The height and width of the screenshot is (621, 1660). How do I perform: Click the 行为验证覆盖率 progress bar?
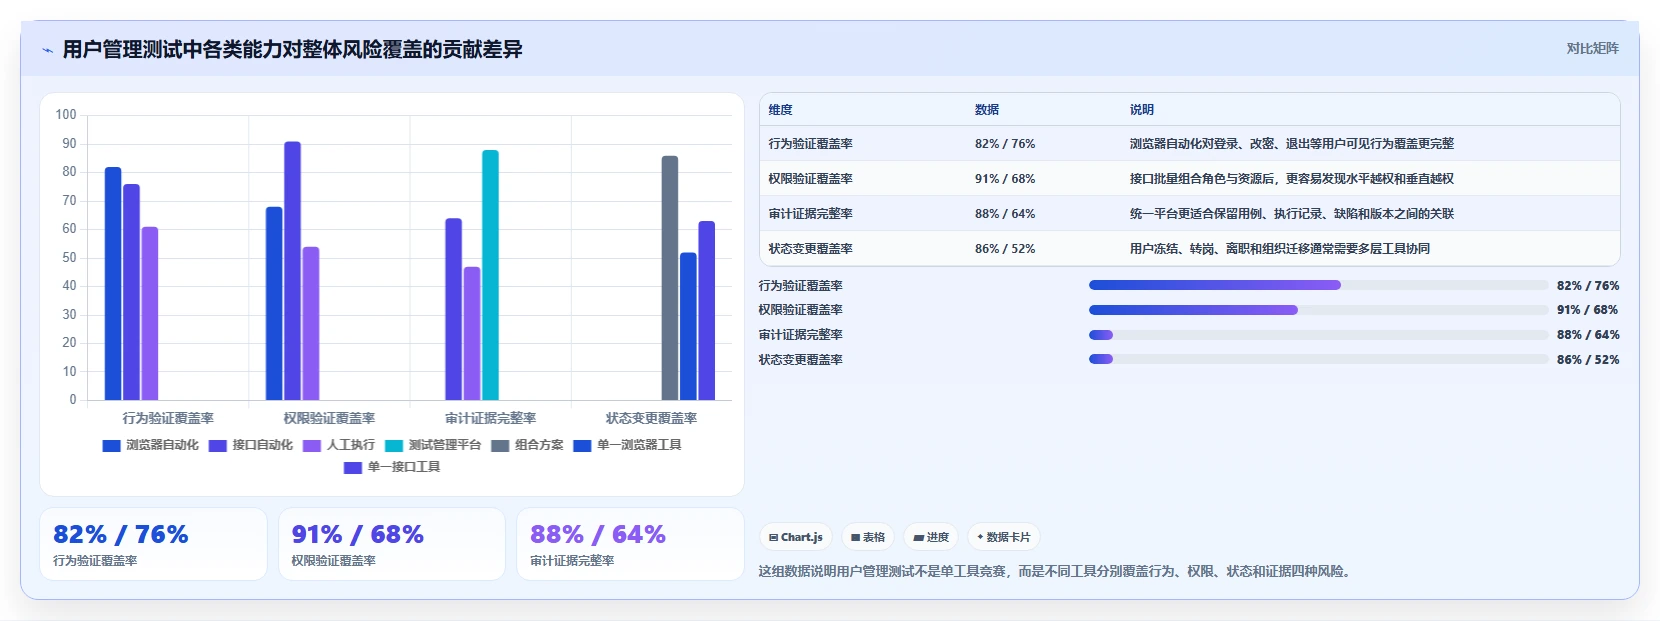[x=1318, y=285]
